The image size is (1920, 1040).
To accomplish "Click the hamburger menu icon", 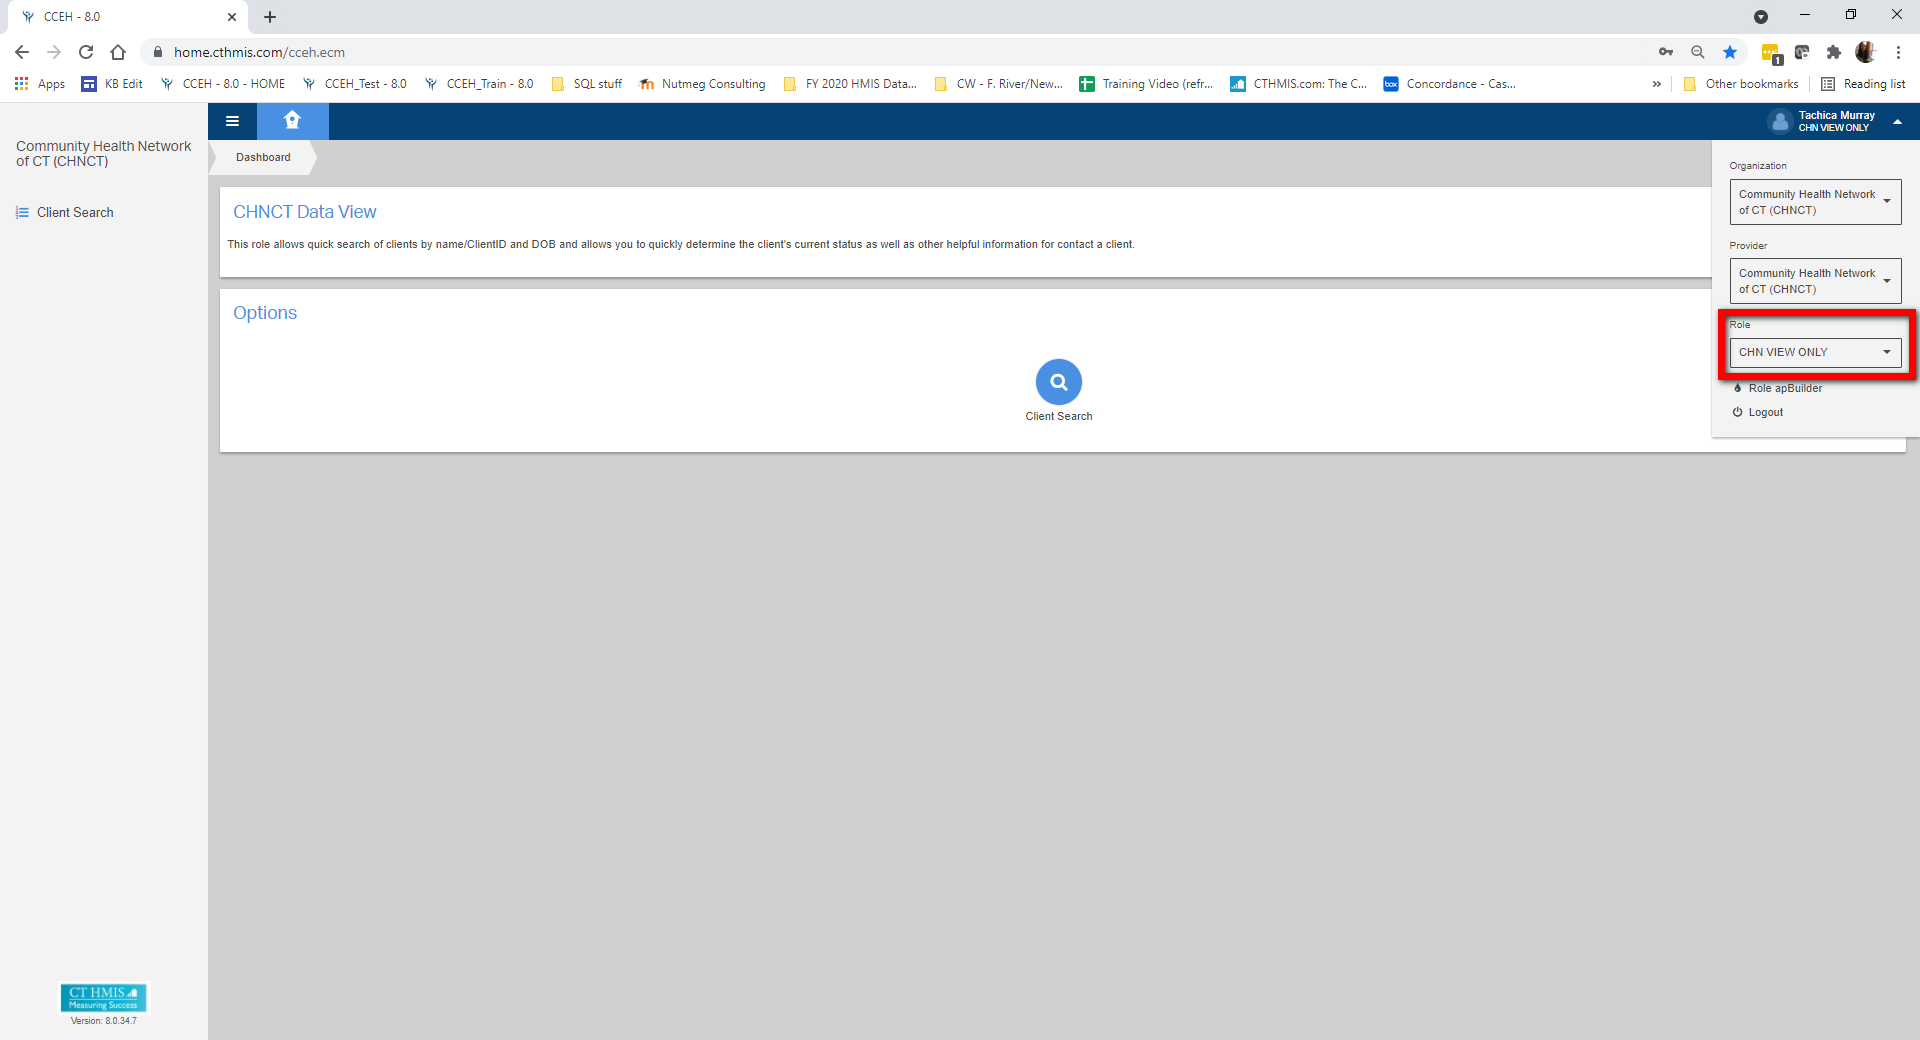I will pyautogui.click(x=232, y=121).
